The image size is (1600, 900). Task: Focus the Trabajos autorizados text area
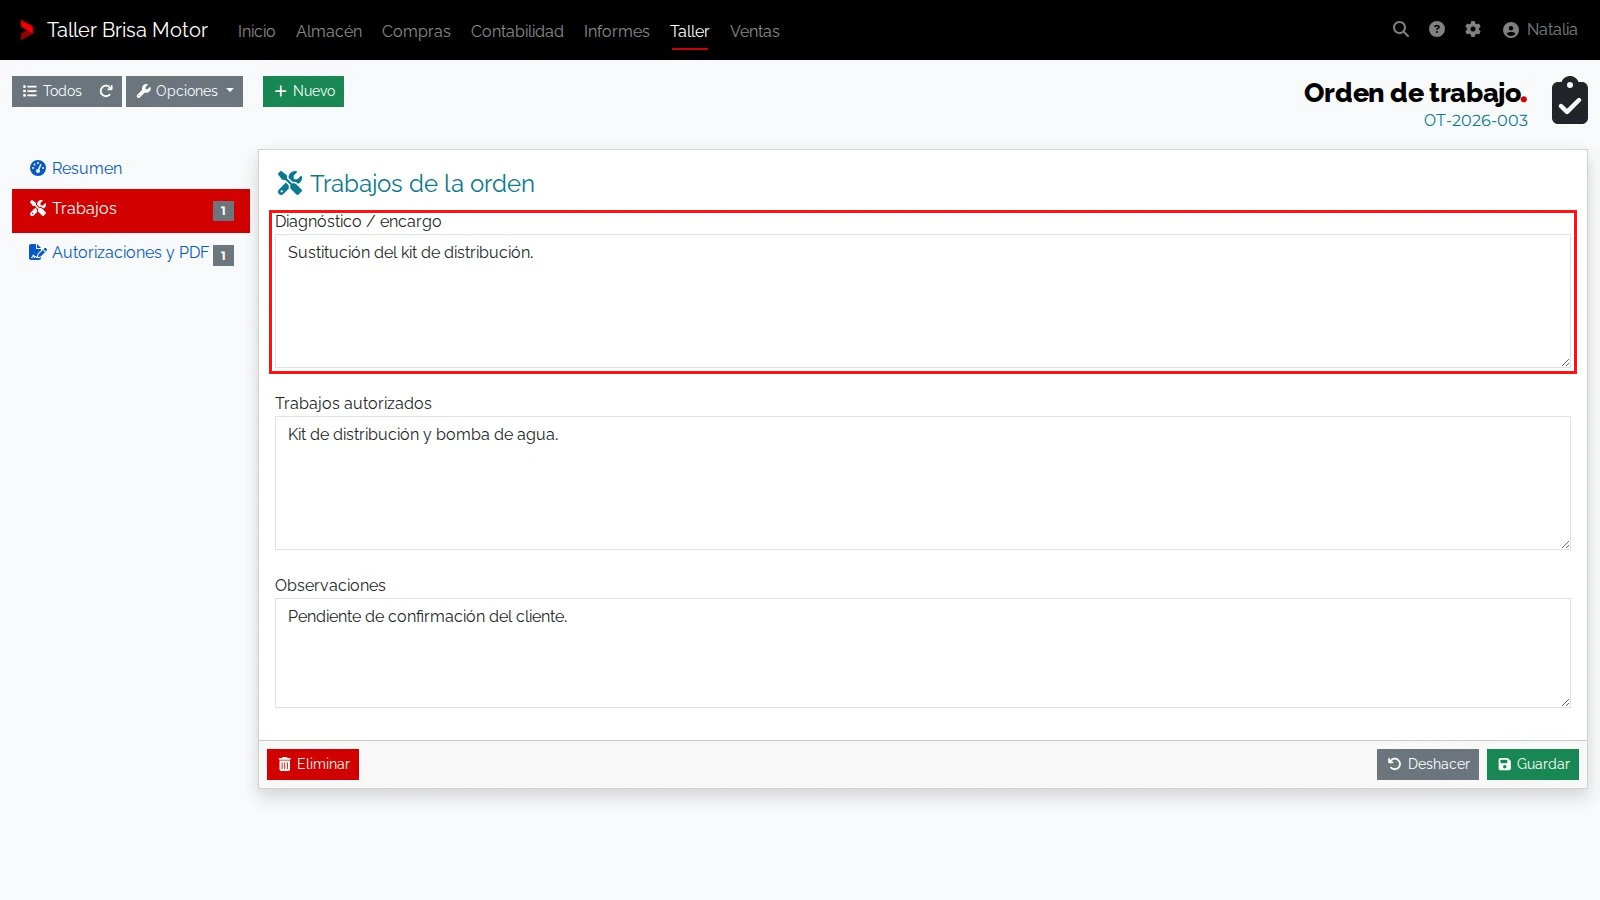(x=922, y=483)
